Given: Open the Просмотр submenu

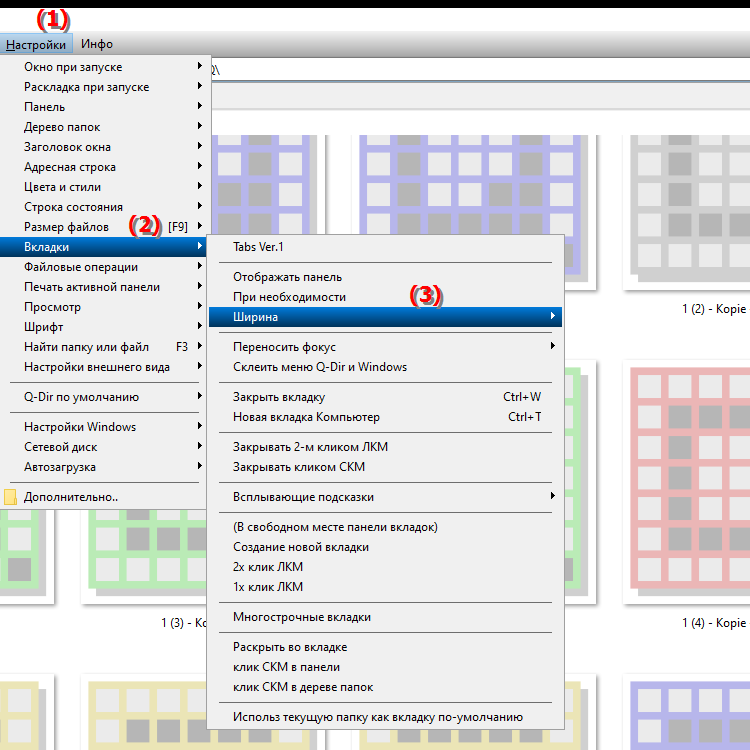Looking at the screenshot, I should point(104,307).
